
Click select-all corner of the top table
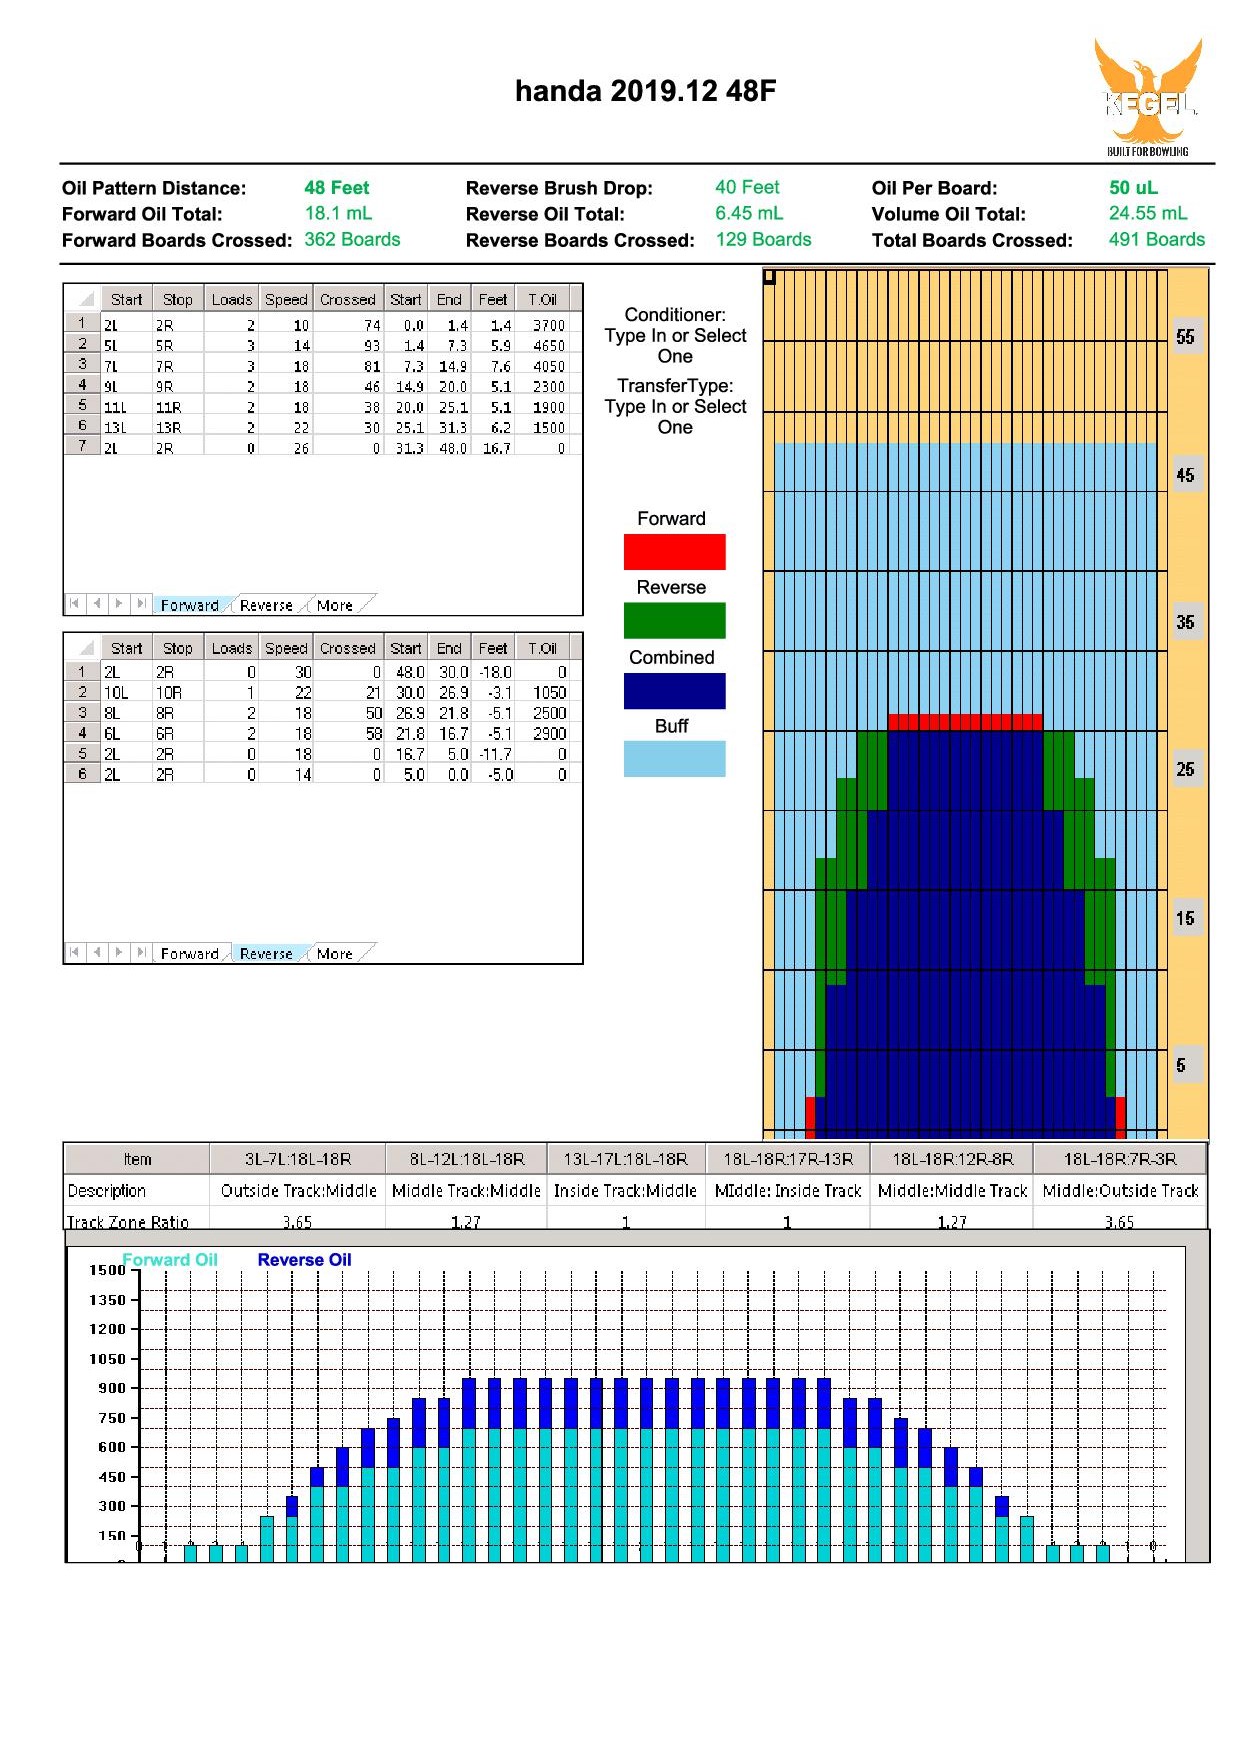tap(83, 299)
